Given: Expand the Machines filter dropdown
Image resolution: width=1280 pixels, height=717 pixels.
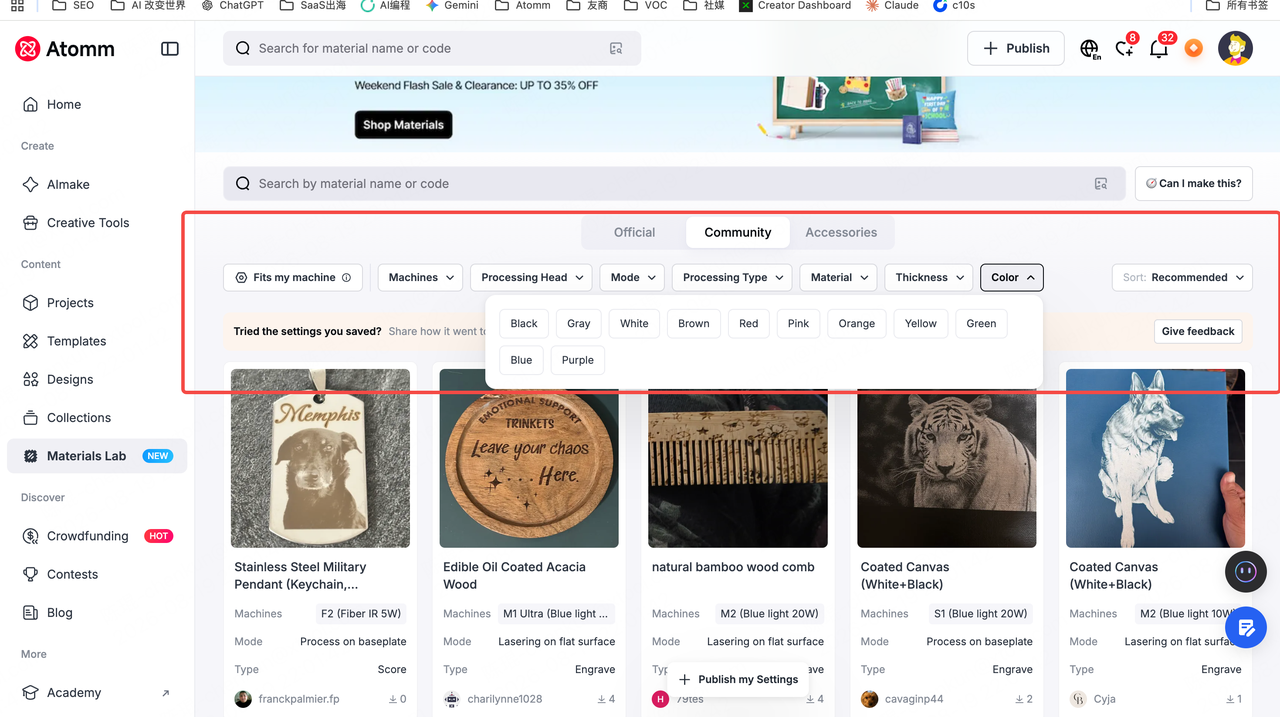Looking at the screenshot, I should [x=420, y=278].
